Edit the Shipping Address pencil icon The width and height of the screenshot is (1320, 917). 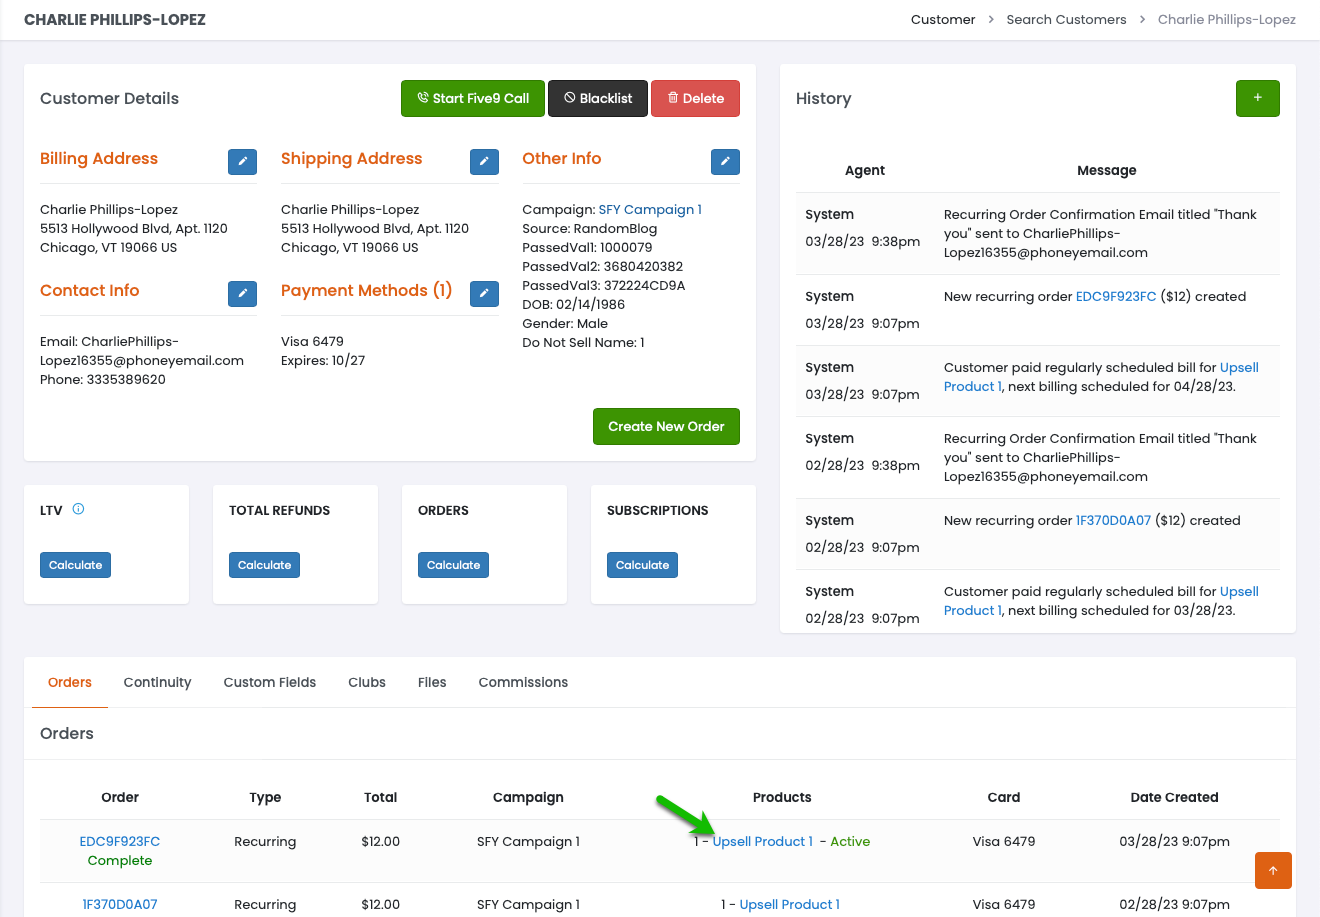[484, 161]
